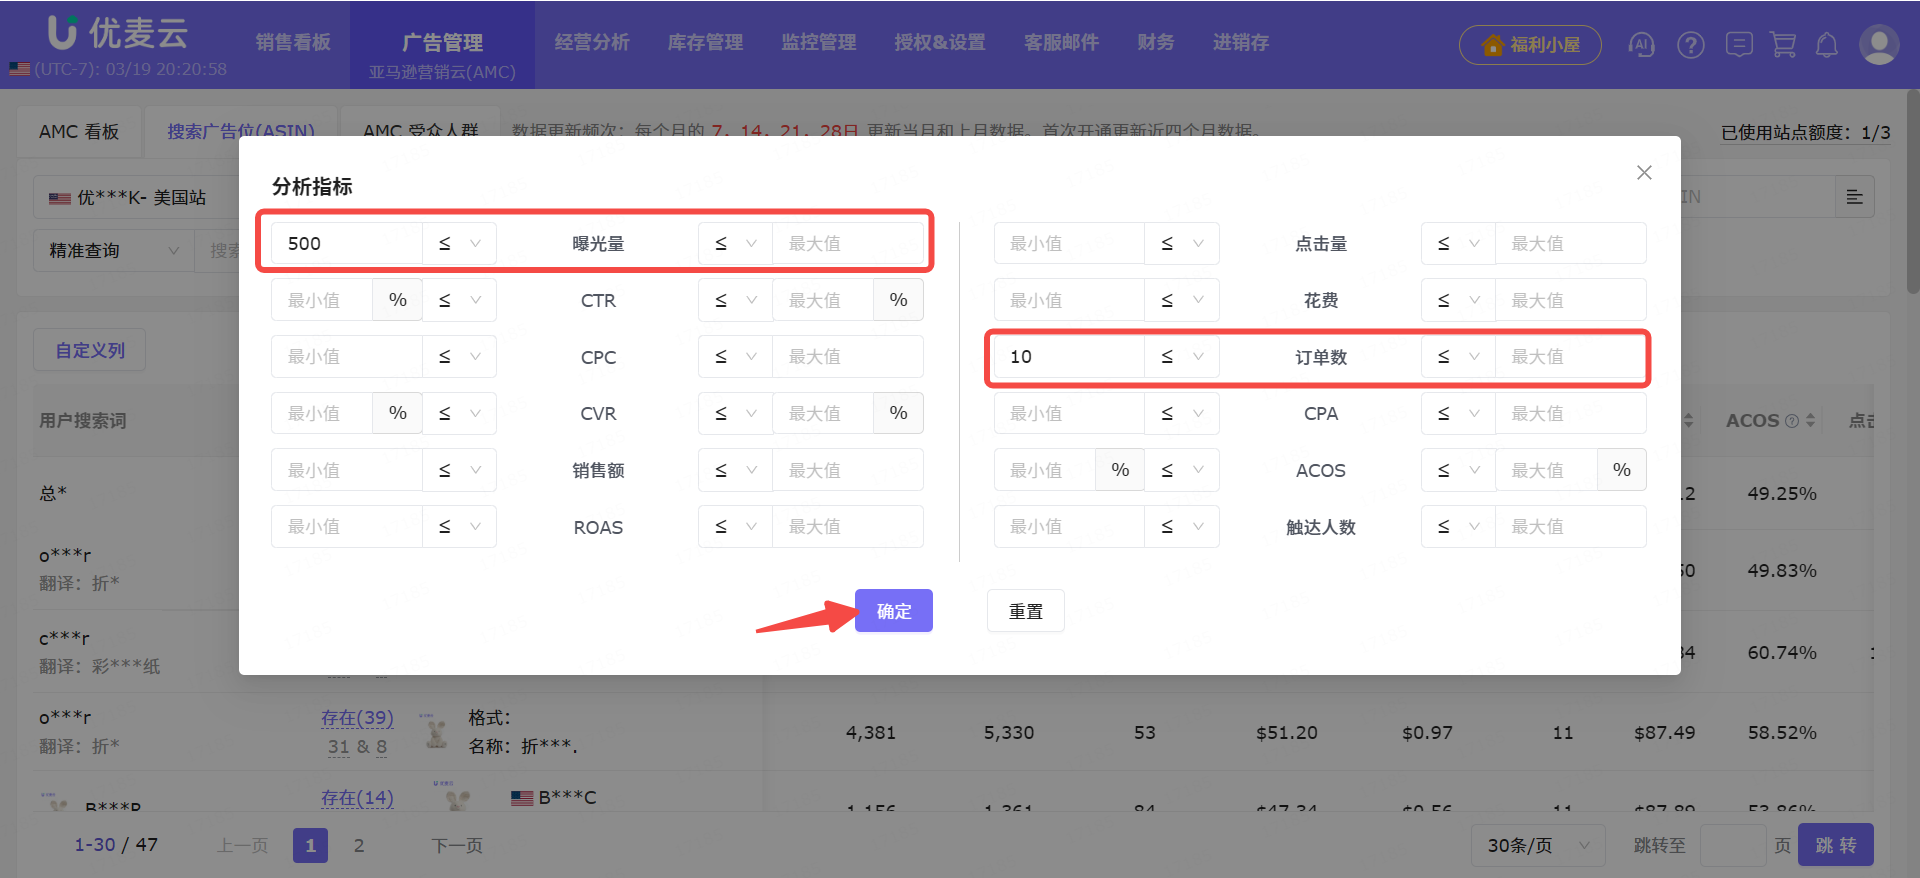
Task: Click the 订单数 minimum value field
Action: pos(1068,356)
